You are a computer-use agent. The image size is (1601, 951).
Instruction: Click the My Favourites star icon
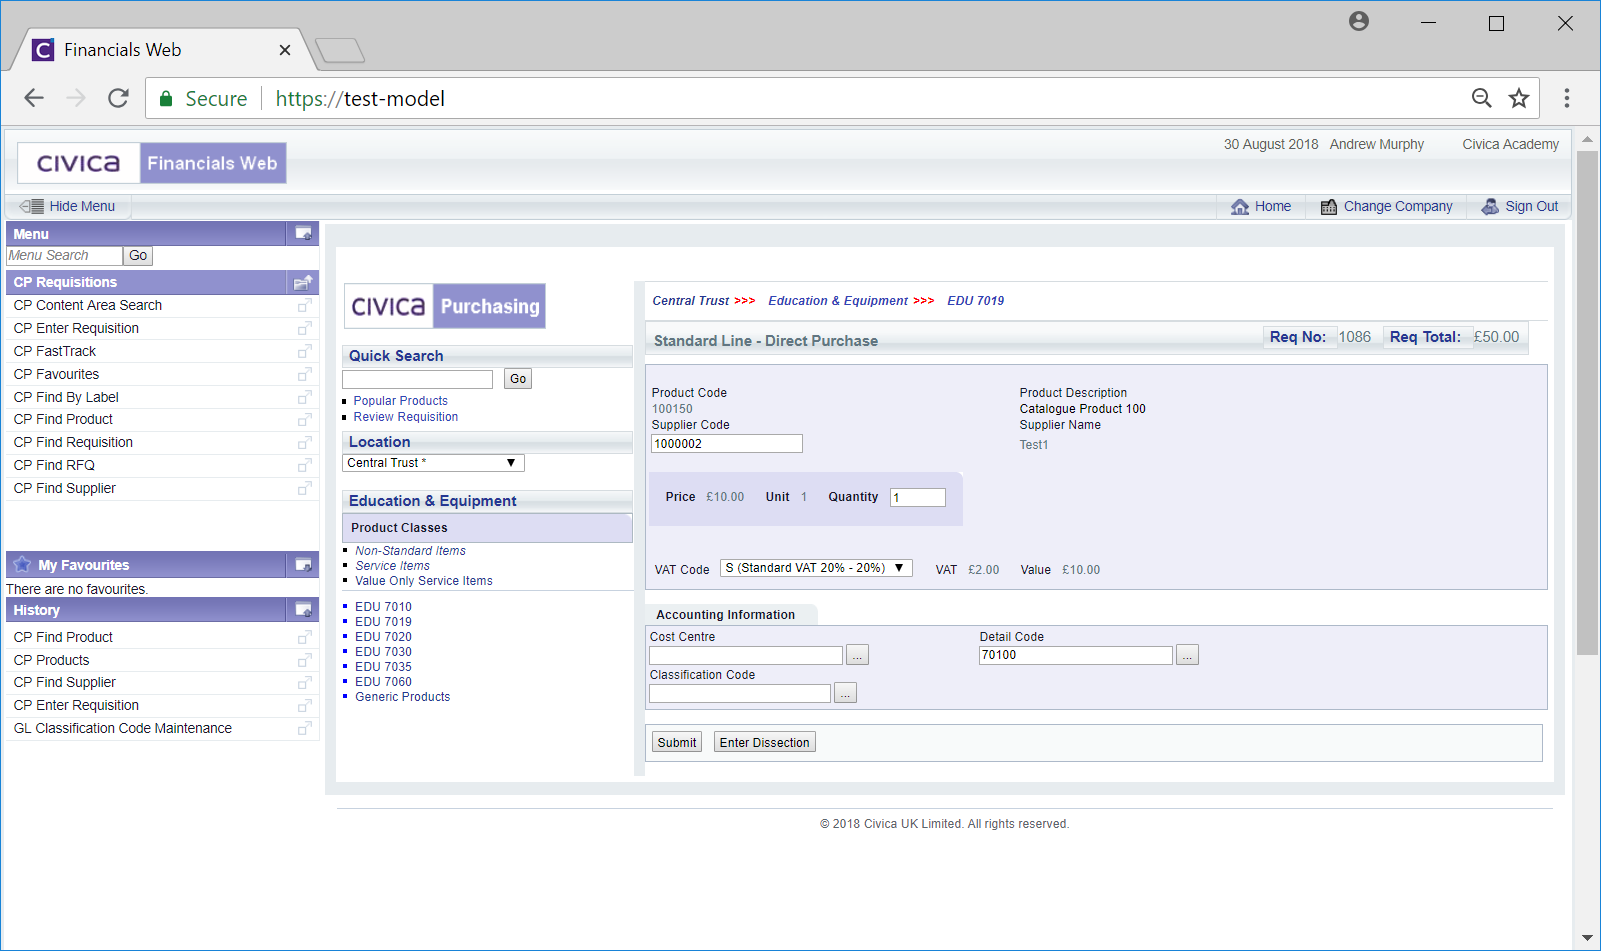pyautogui.click(x=22, y=564)
